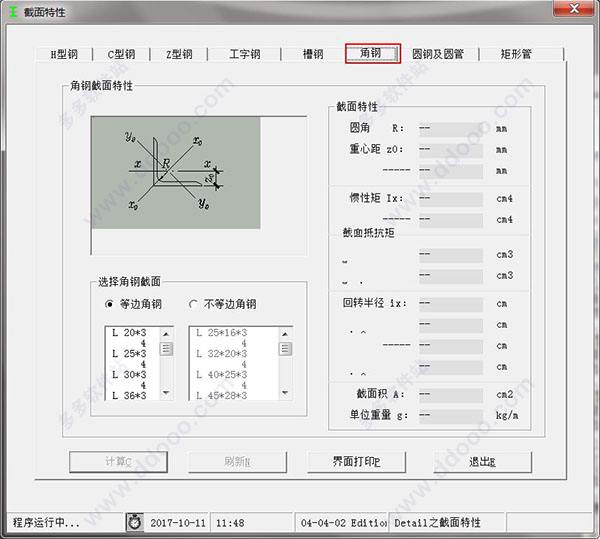Select L 36*3 in equal angle list
The image size is (600, 539).
[x=129, y=396]
